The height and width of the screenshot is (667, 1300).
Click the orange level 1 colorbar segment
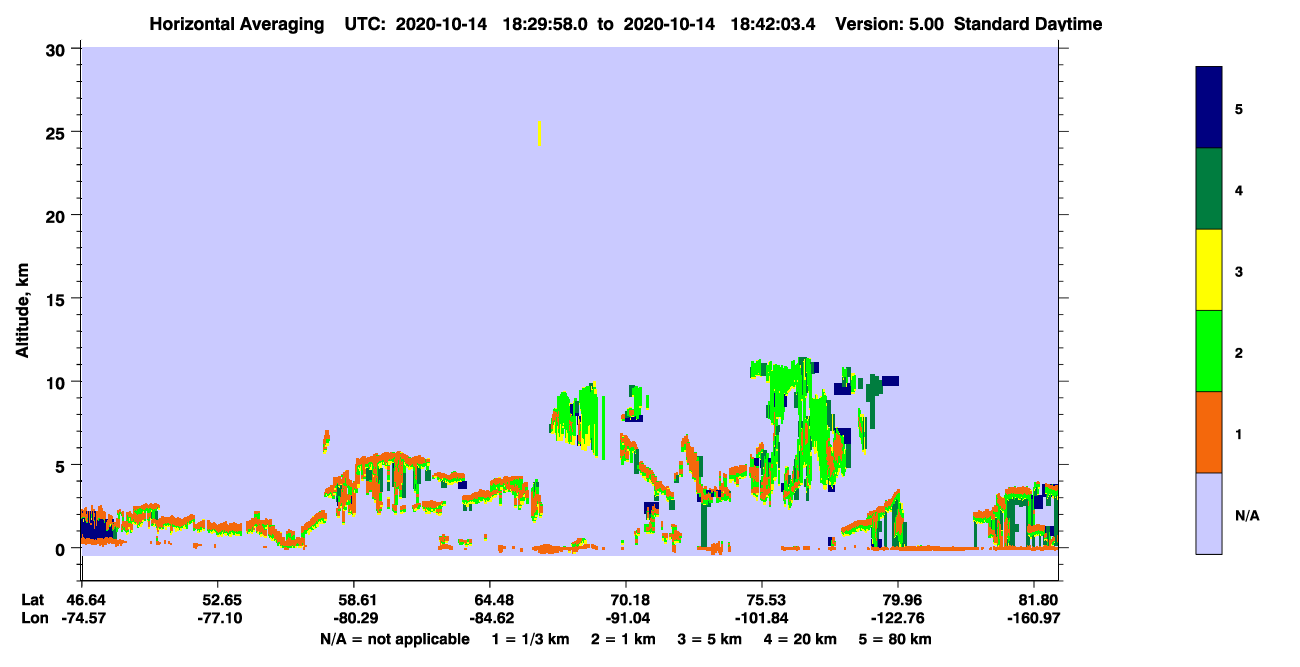pos(1209,432)
